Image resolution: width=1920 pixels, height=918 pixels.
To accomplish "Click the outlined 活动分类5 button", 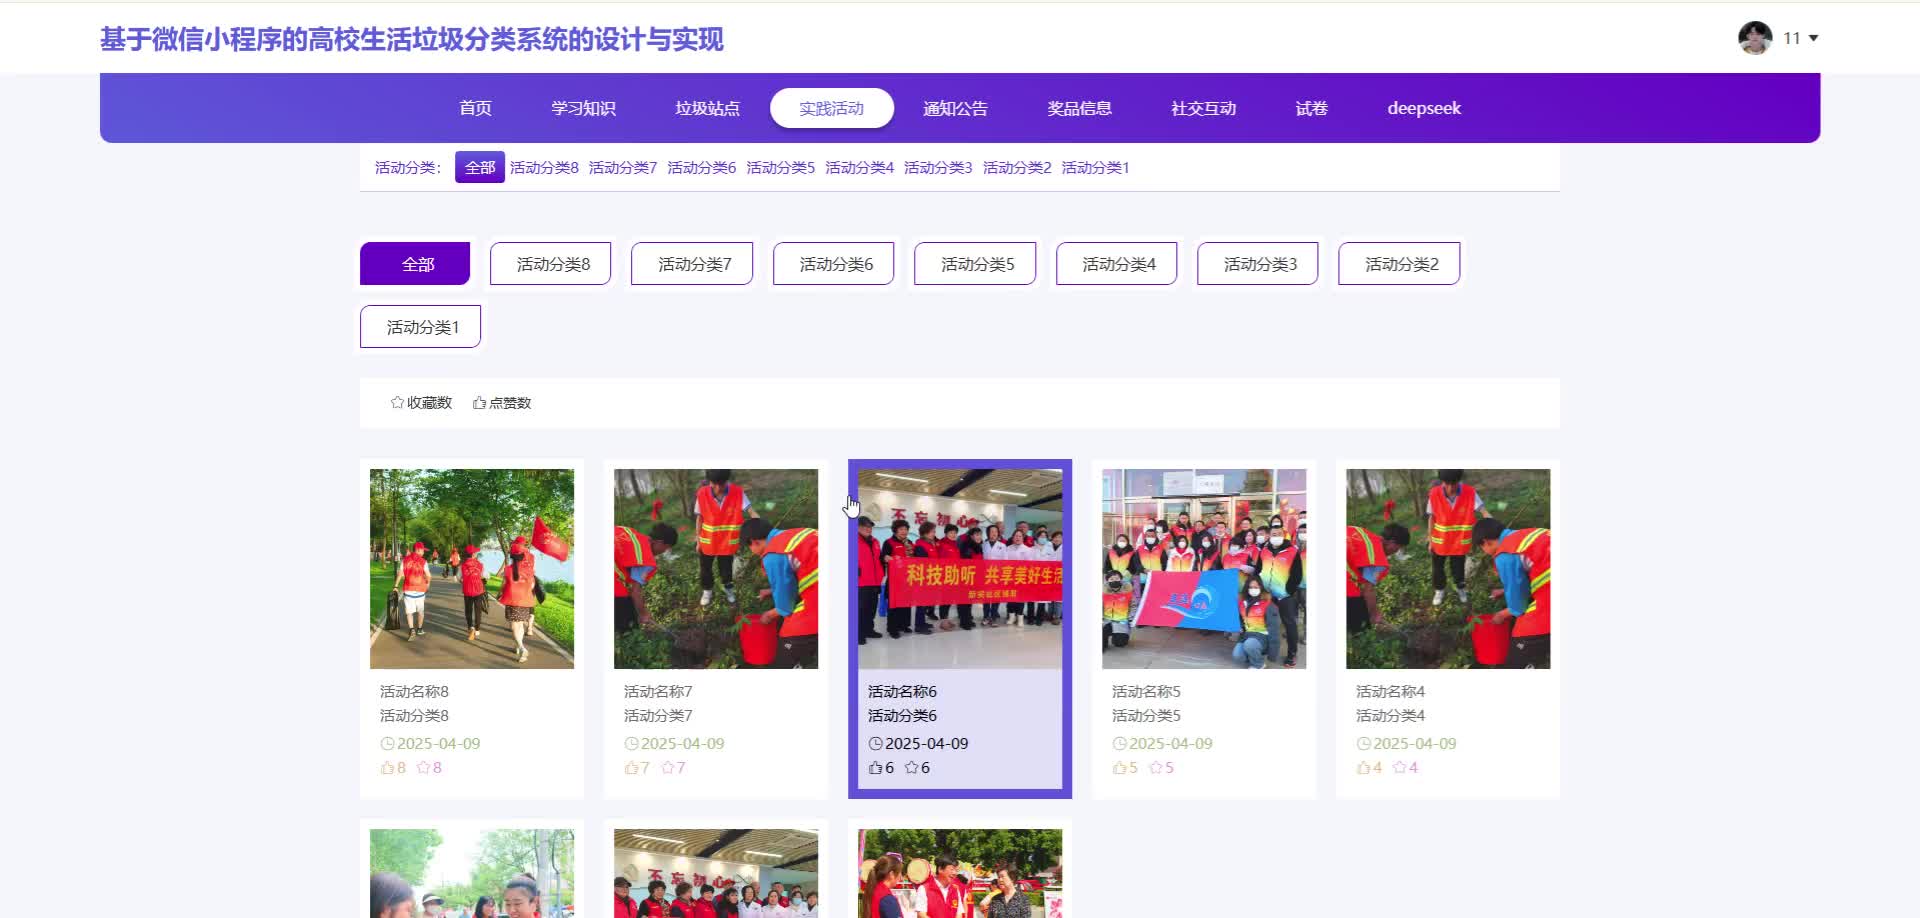I will tap(975, 264).
